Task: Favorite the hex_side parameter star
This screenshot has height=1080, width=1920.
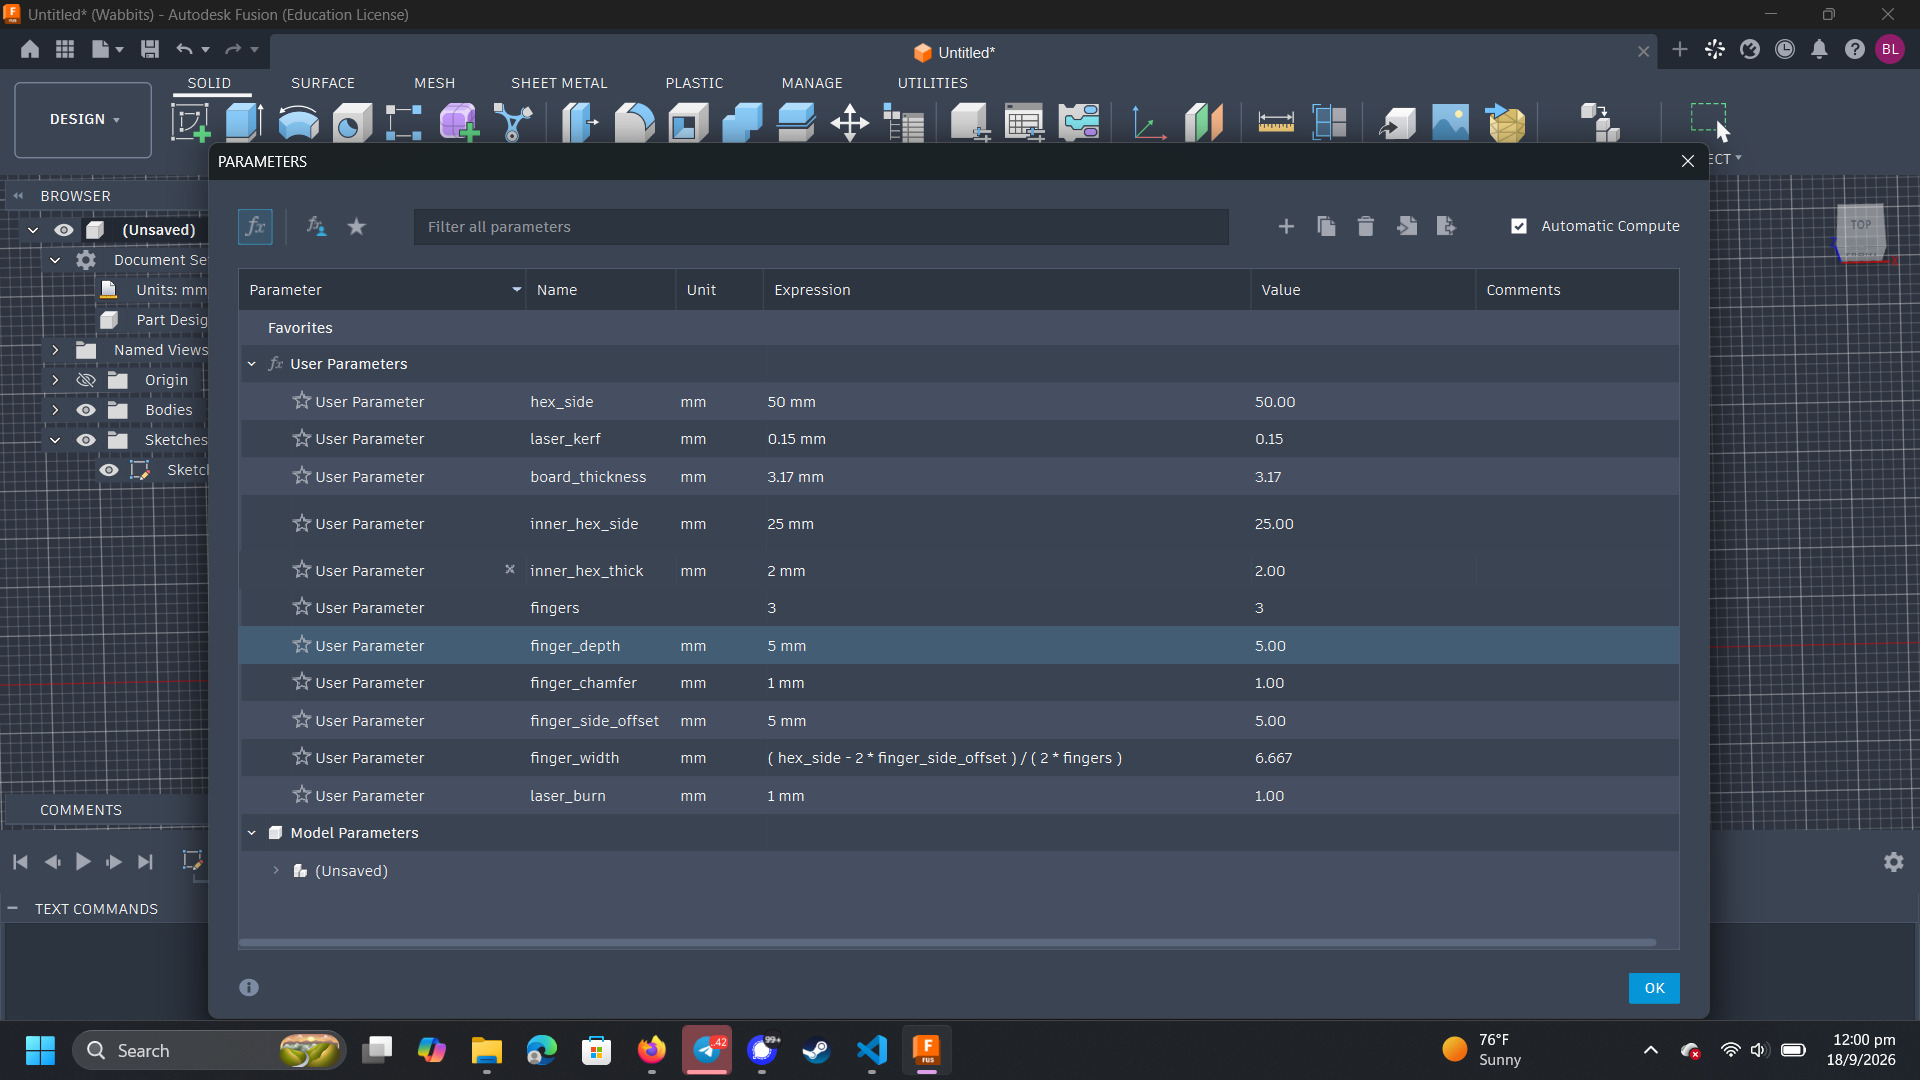Action: pyautogui.click(x=301, y=401)
